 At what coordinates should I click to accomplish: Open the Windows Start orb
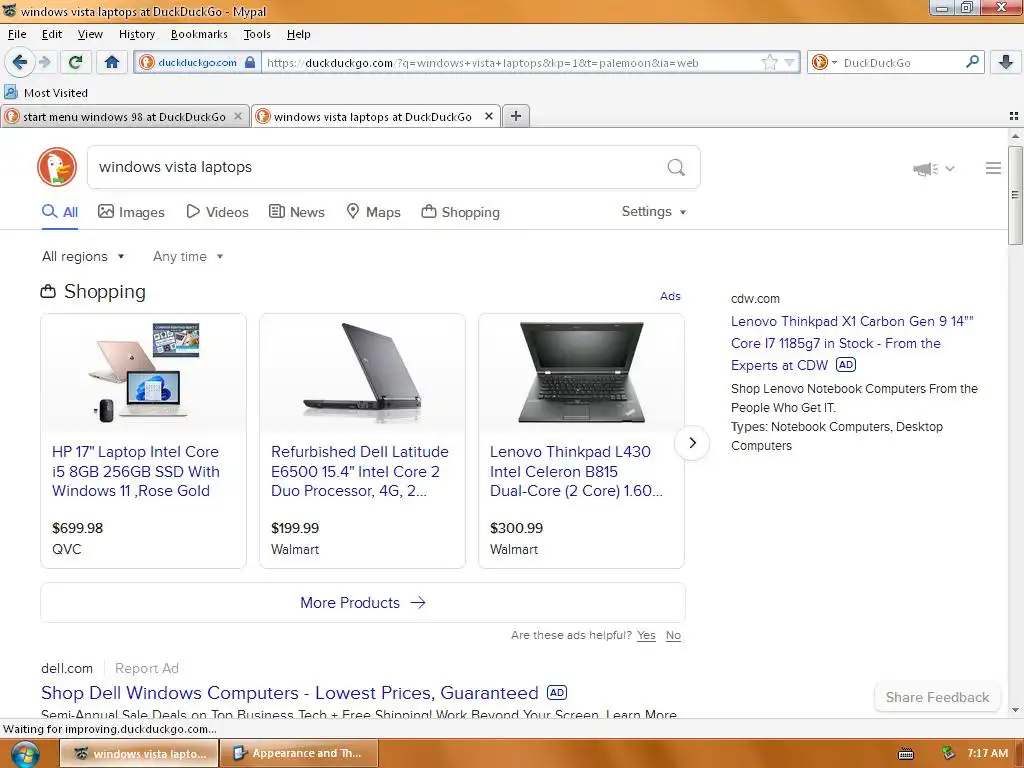click(x=24, y=754)
